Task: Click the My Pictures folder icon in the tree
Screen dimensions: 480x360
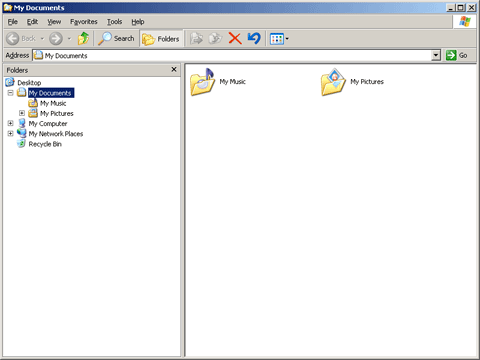Action: click(33, 113)
